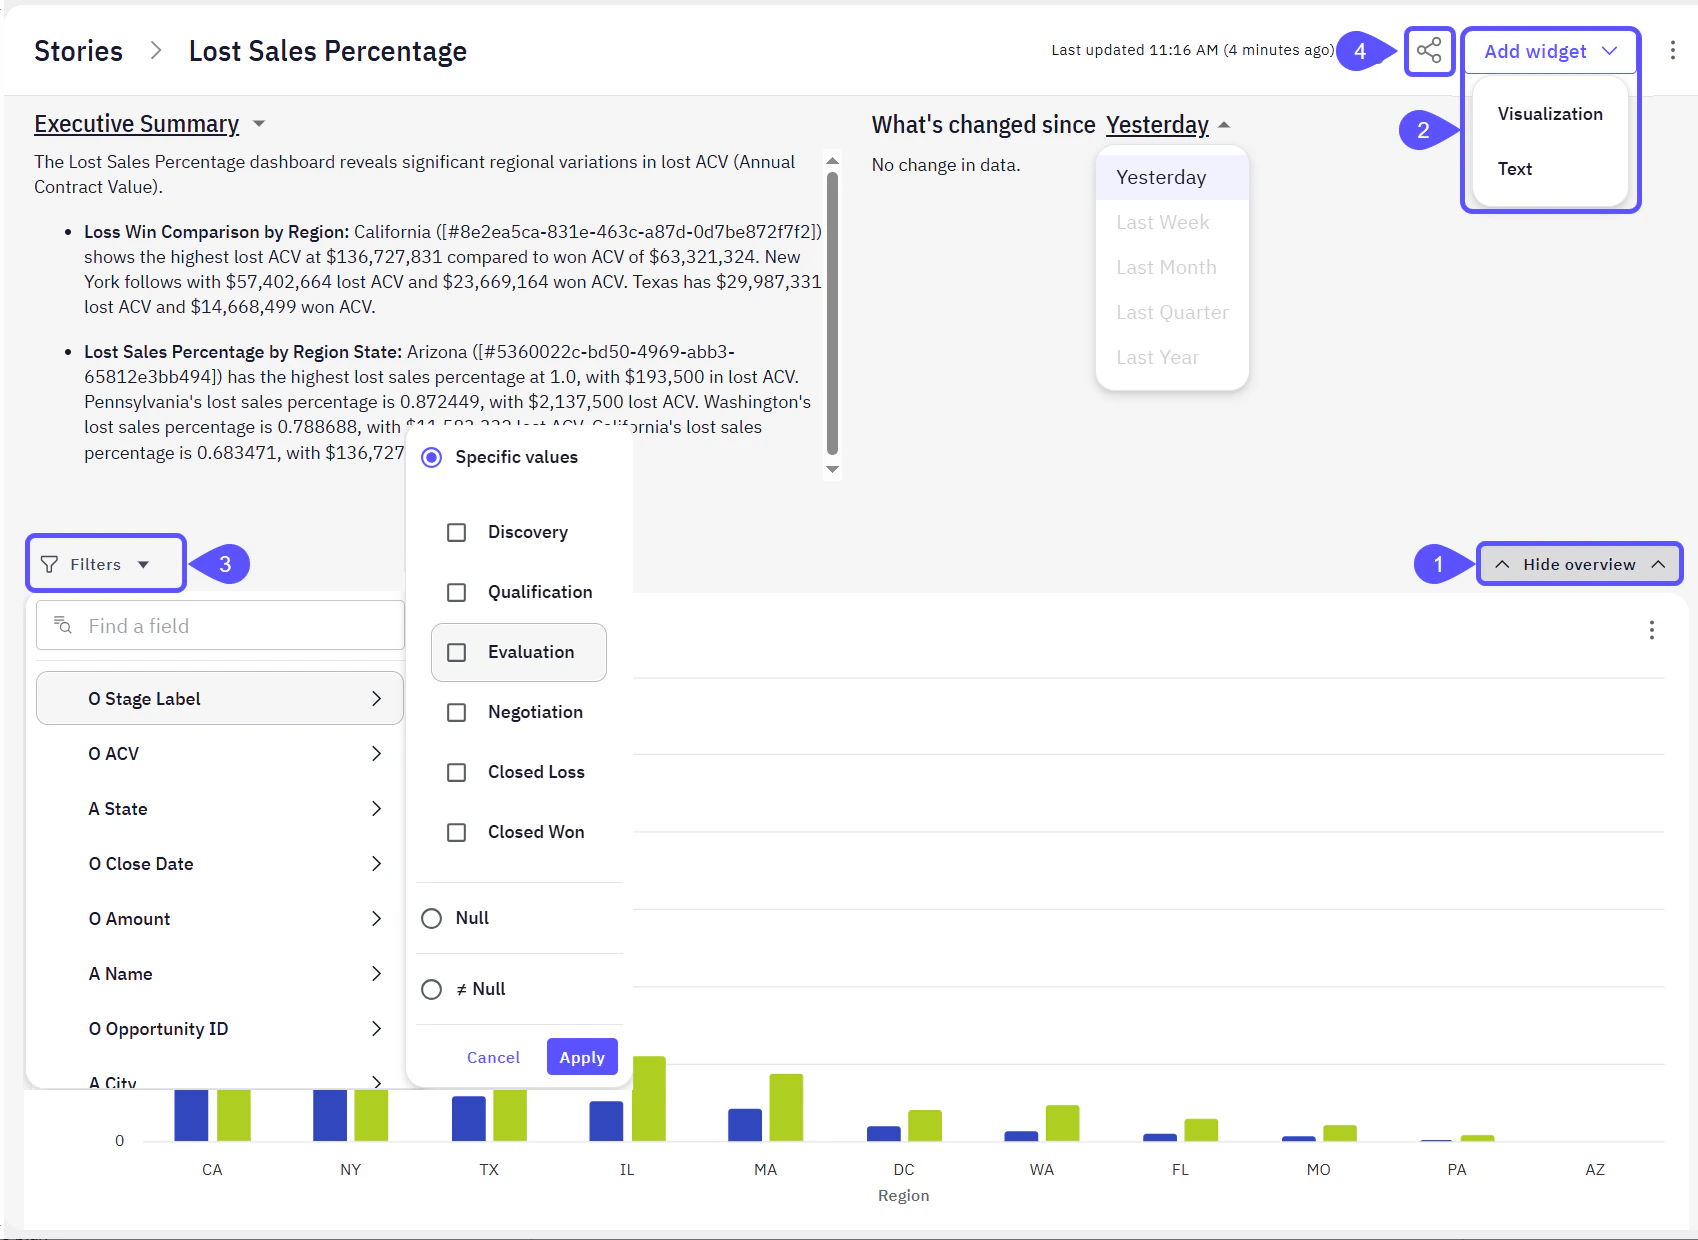Click the search icon in Find a field
This screenshot has height=1240, width=1698.
click(x=62, y=625)
